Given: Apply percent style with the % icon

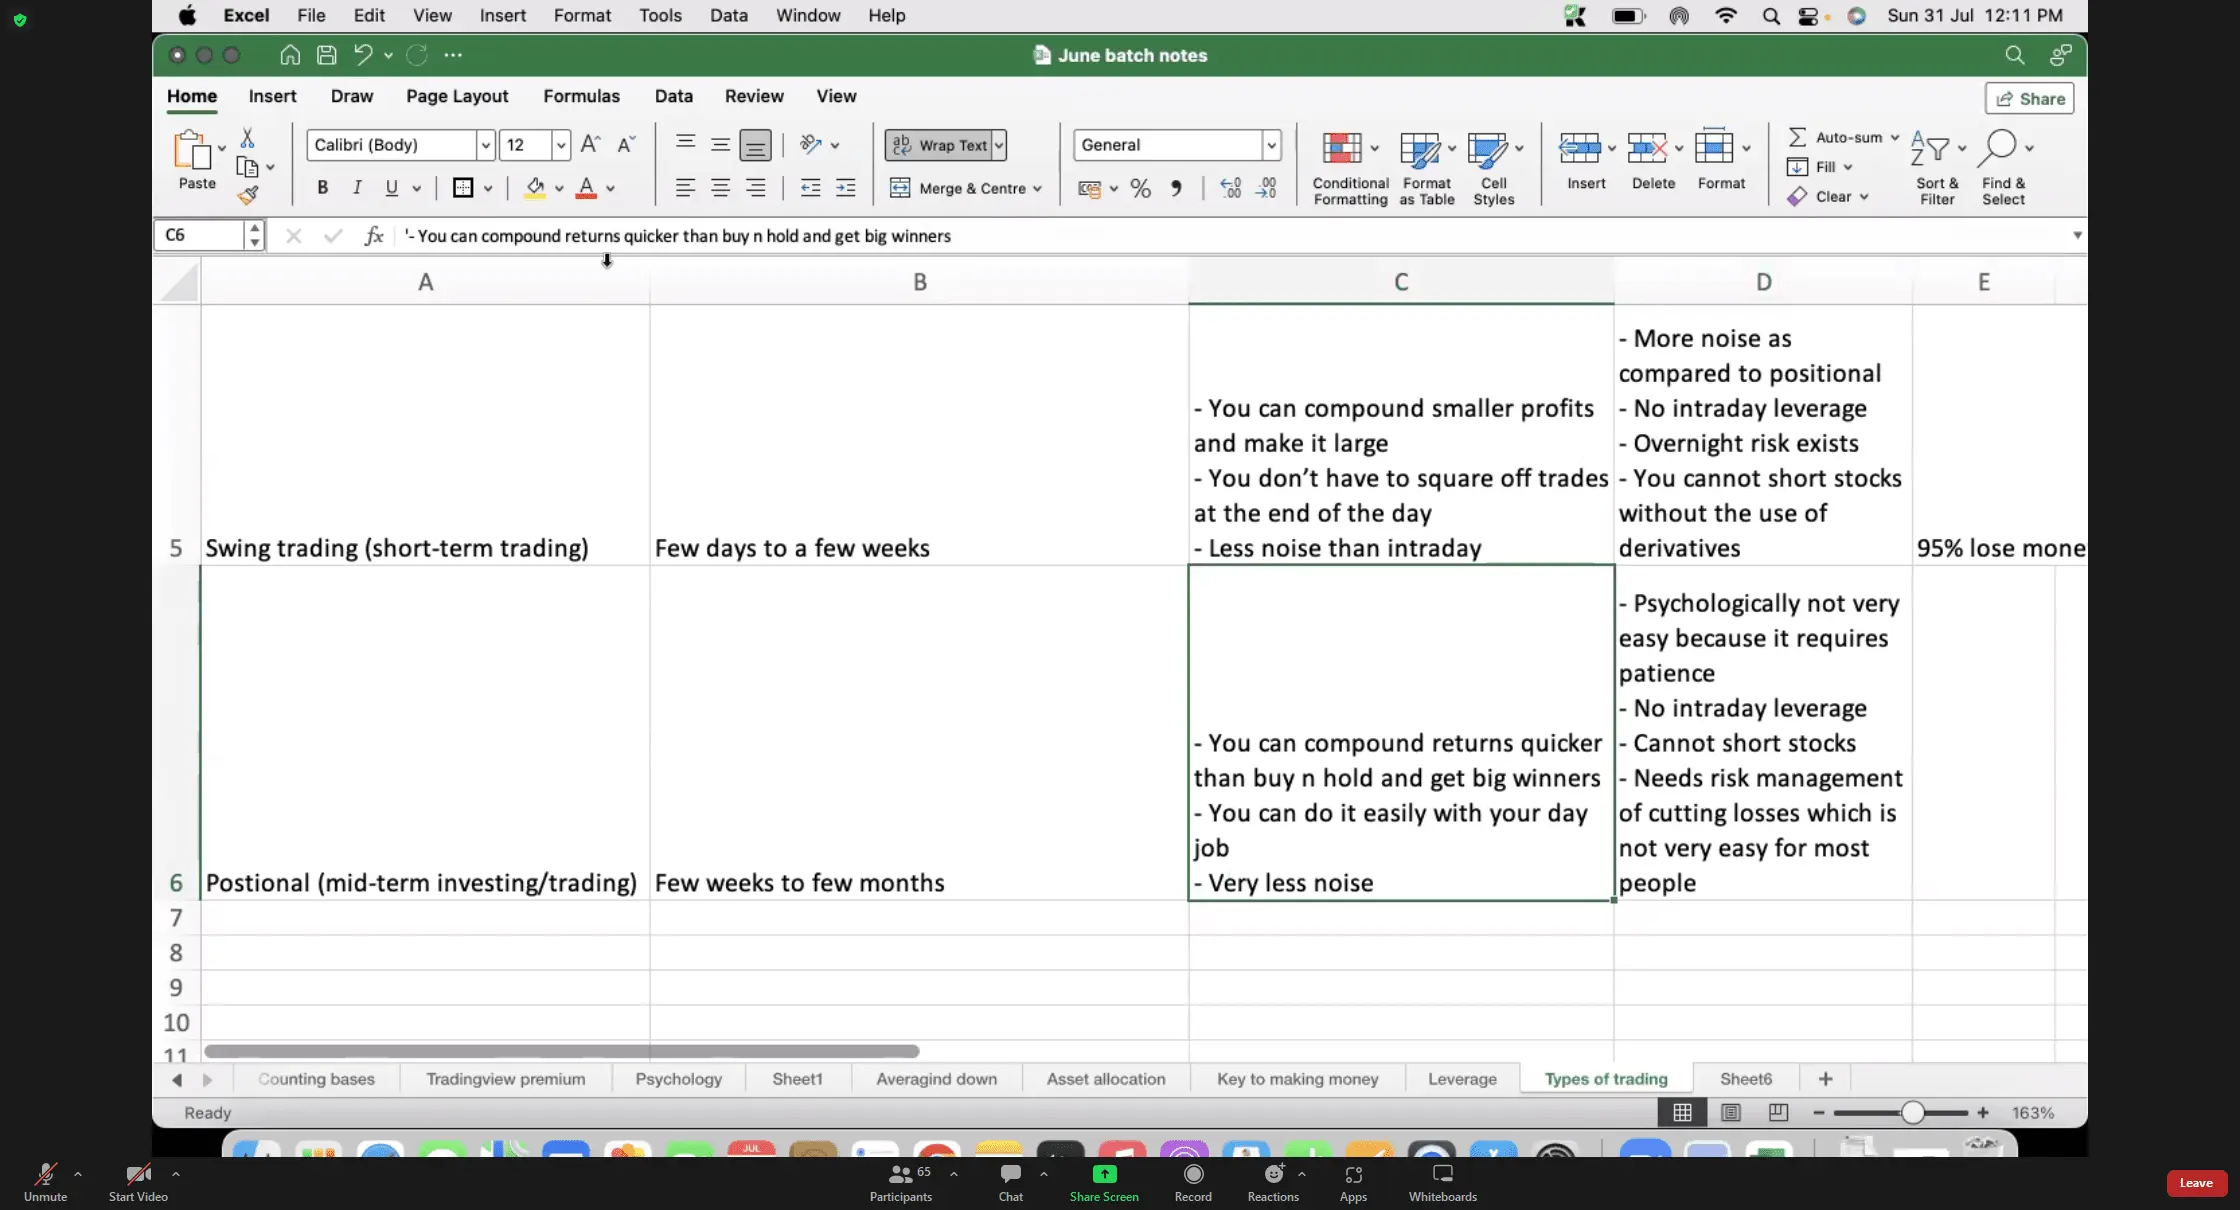Looking at the screenshot, I should (1140, 188).
